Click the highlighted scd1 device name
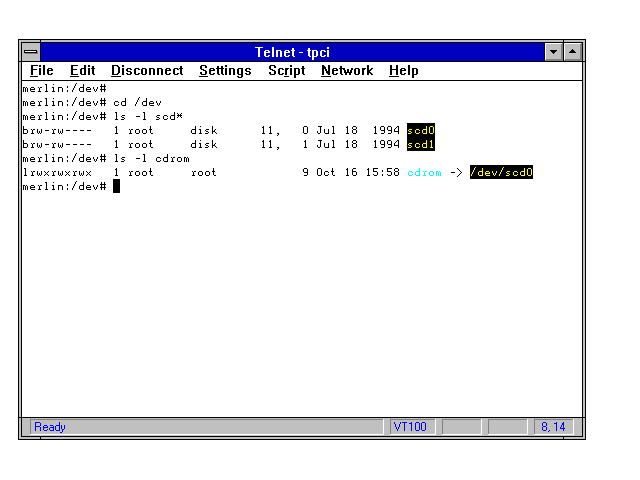 pyautogui.click(x=421, y=144)
